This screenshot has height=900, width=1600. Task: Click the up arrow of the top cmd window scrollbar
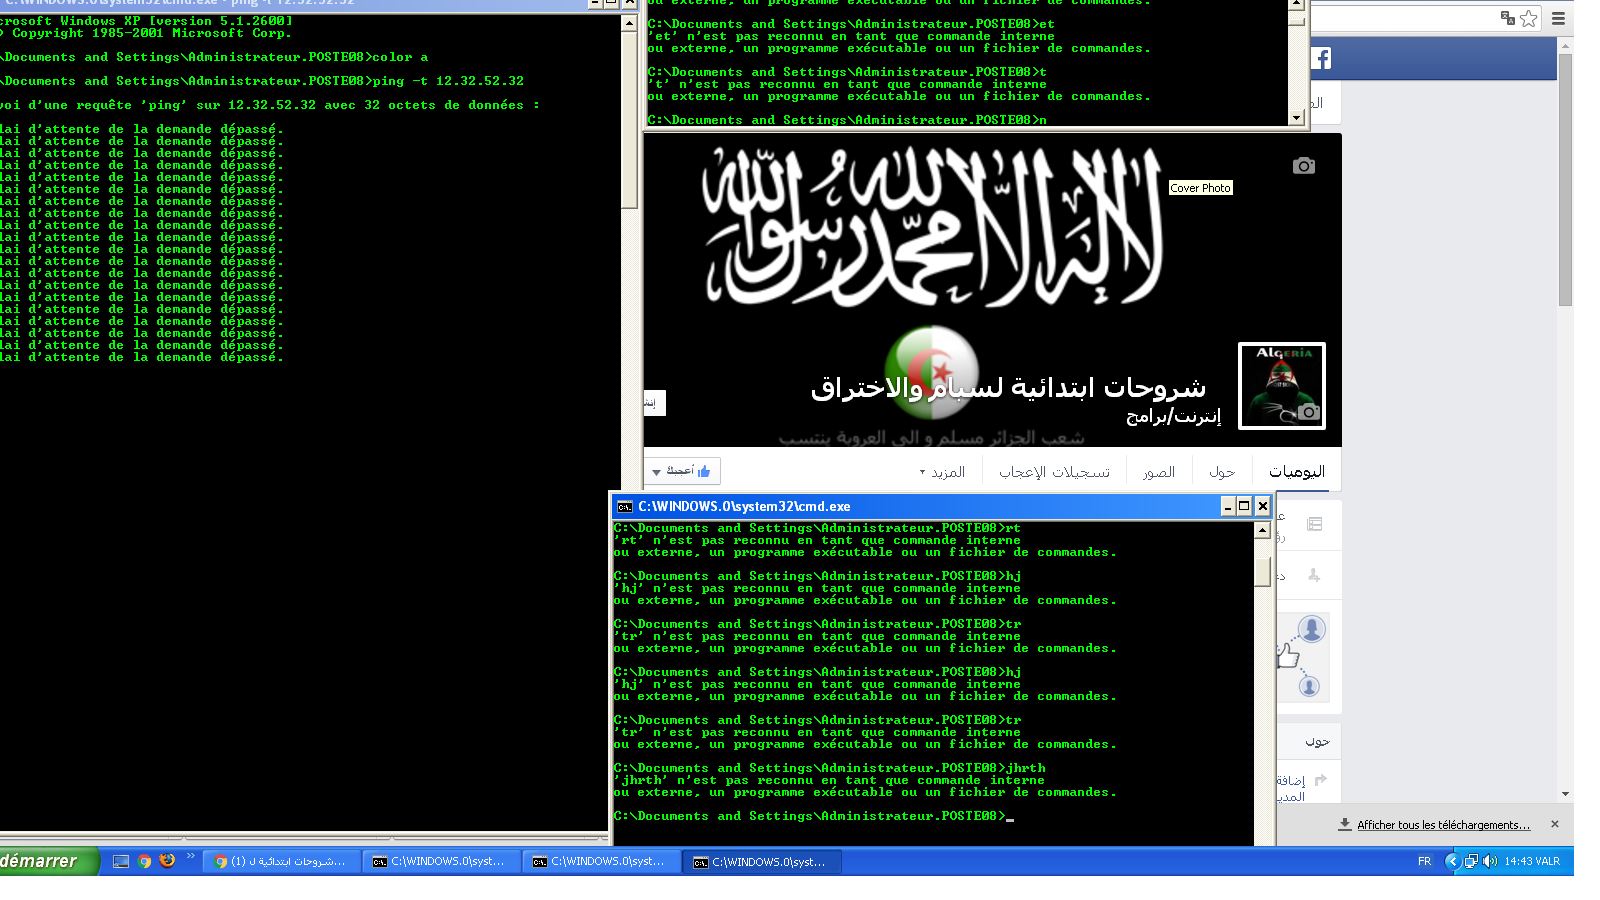1297,4
